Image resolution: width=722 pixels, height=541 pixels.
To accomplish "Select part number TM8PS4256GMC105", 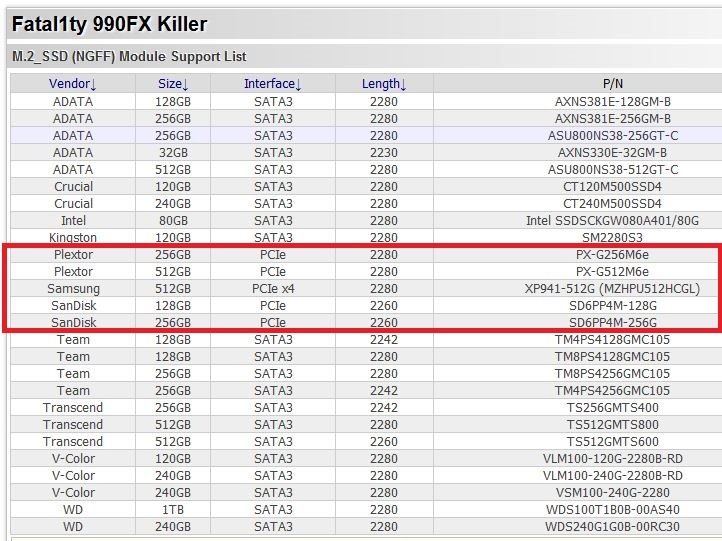I will pyautogui.click(x=612, y=374).
